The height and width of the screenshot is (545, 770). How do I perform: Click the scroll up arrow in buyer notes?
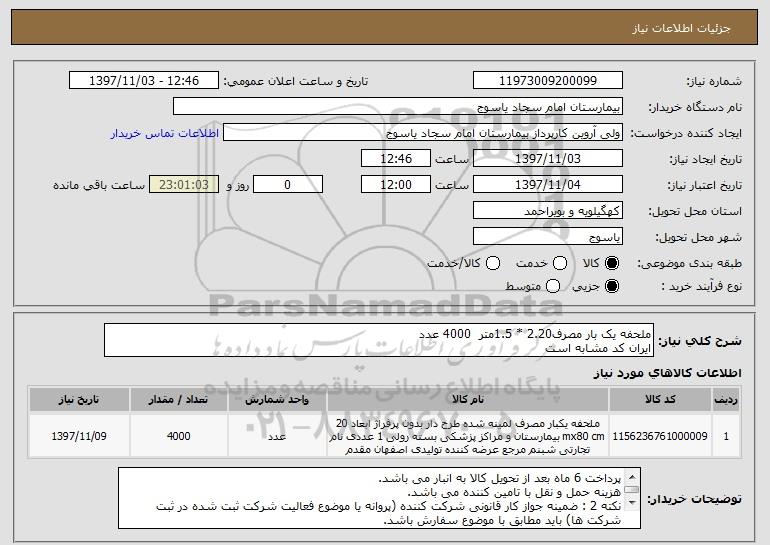pos(632,477)
